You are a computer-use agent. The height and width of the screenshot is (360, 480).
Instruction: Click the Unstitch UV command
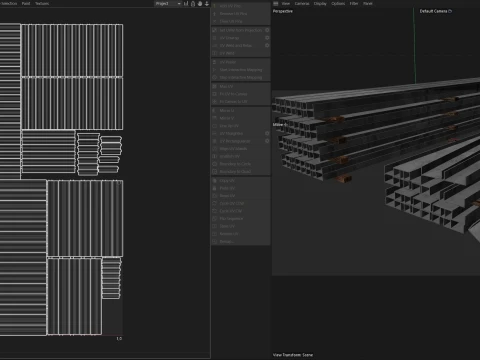240,156
